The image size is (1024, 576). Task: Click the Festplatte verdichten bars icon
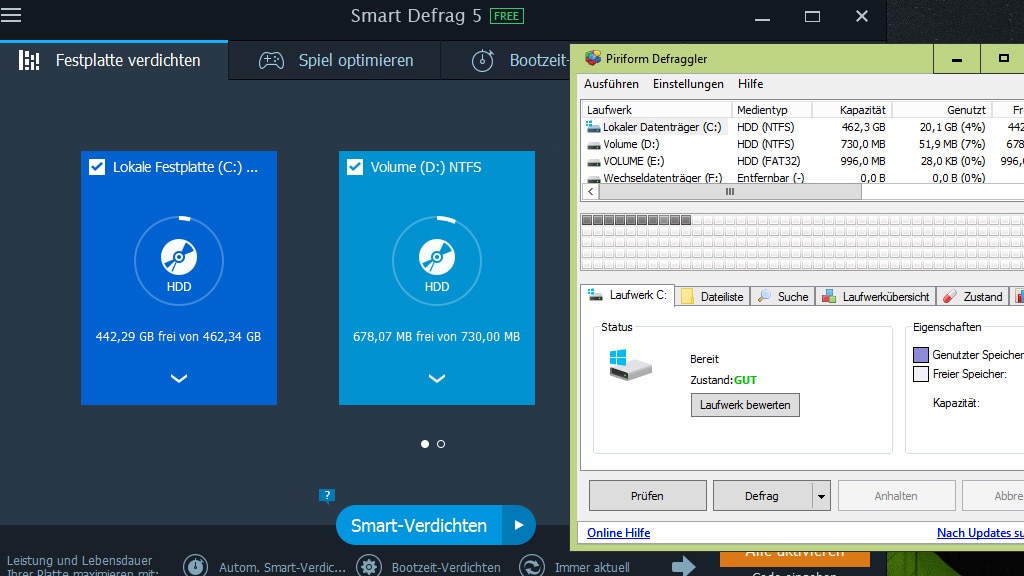click(x=29, y=60)
